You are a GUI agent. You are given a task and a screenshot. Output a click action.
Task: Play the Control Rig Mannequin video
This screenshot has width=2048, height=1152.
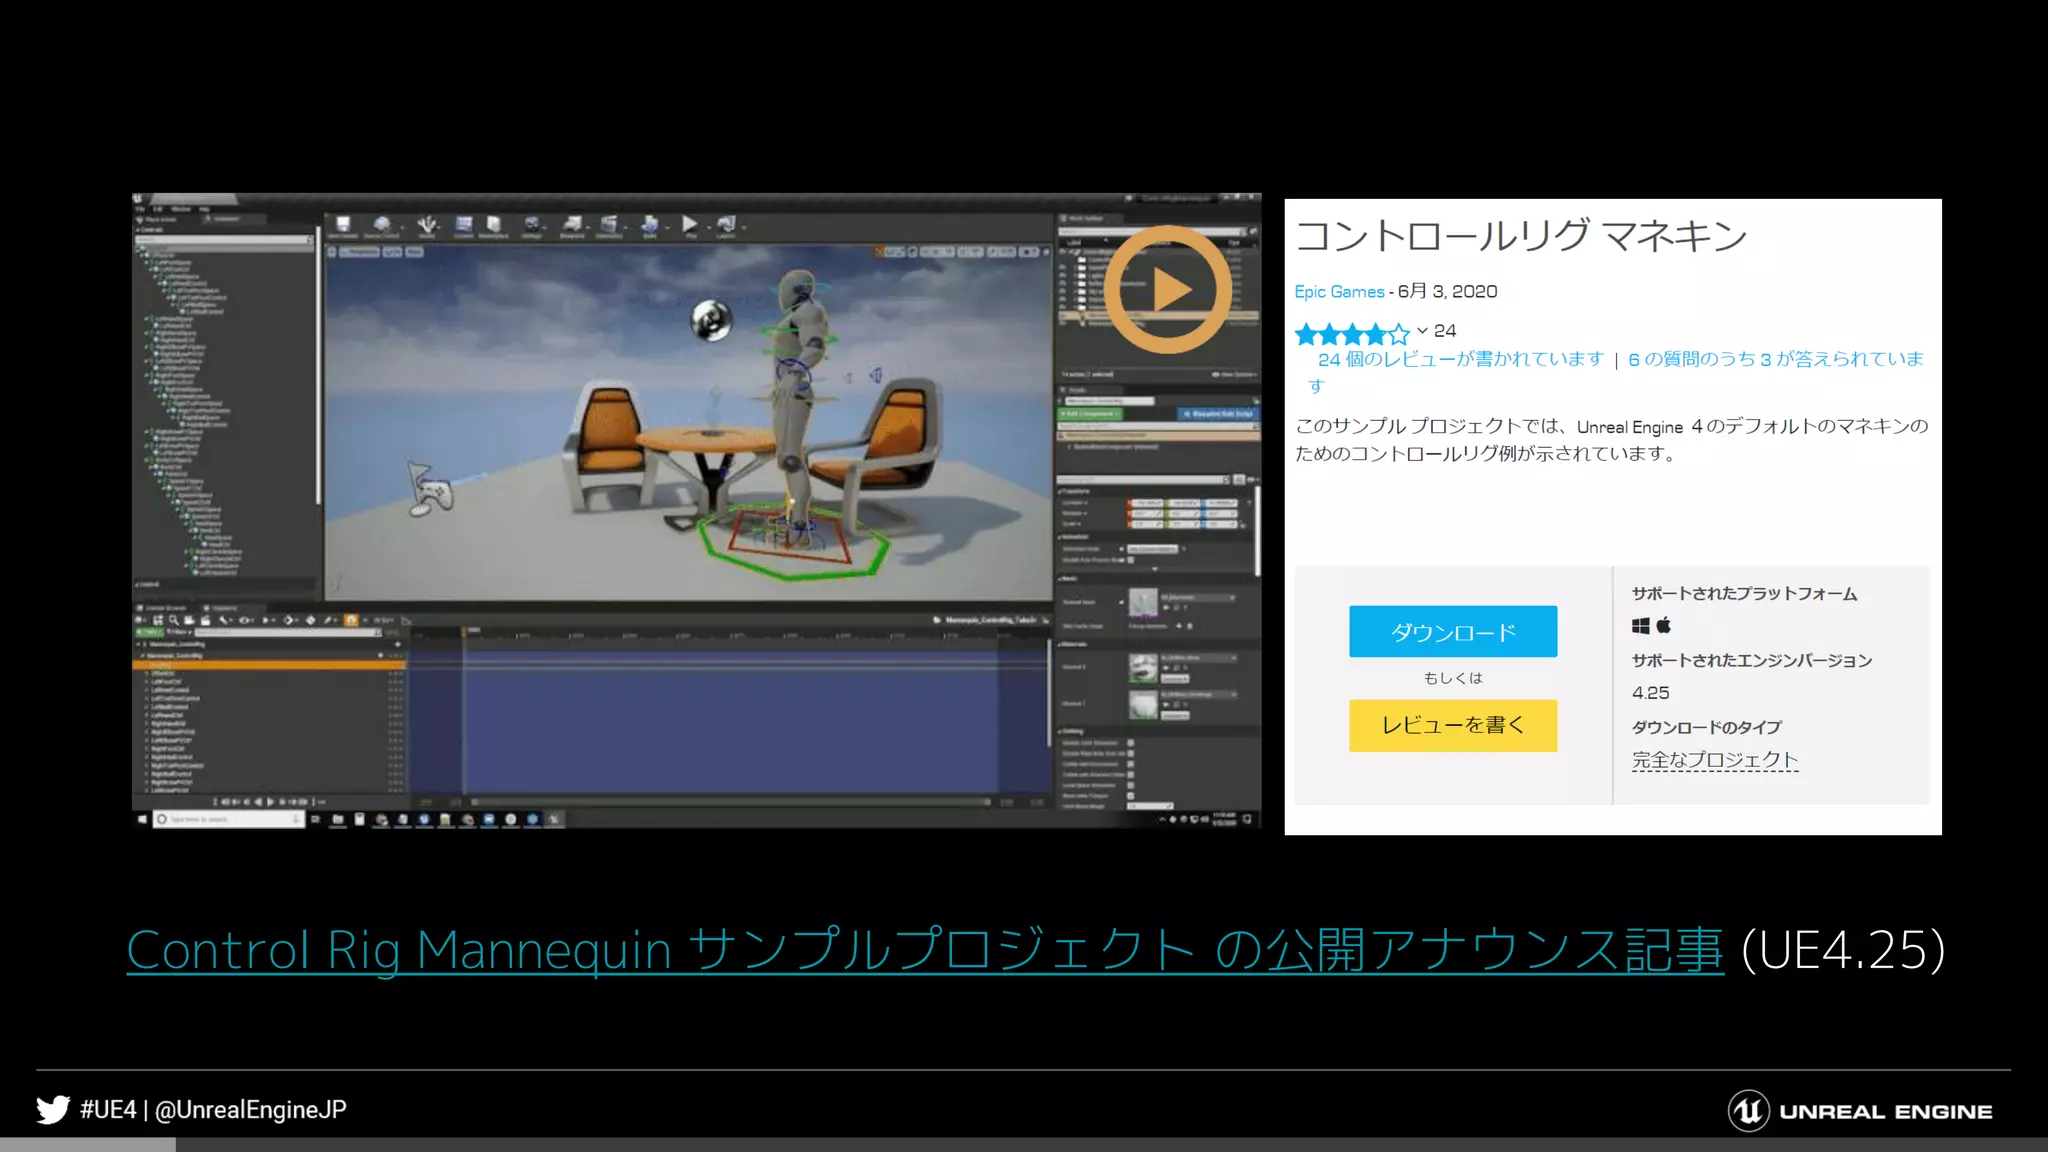1167,289
